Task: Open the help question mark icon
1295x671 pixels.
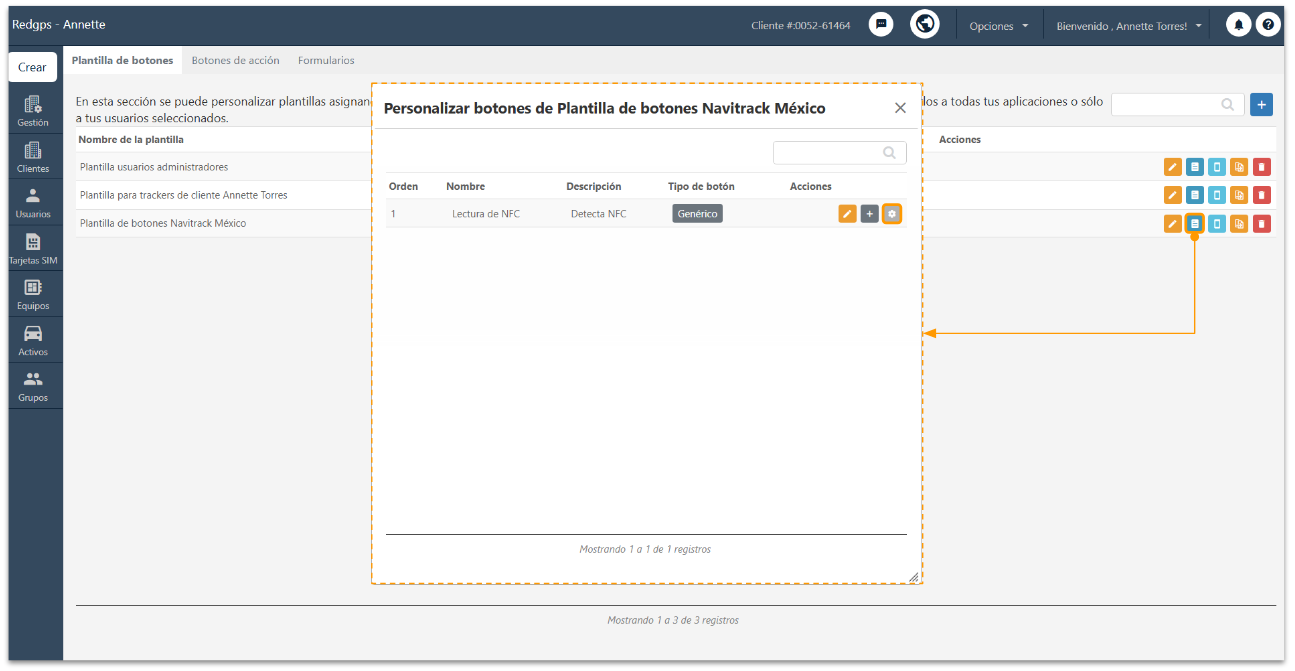Action: pyautogui.click(x=1268, y=25)
